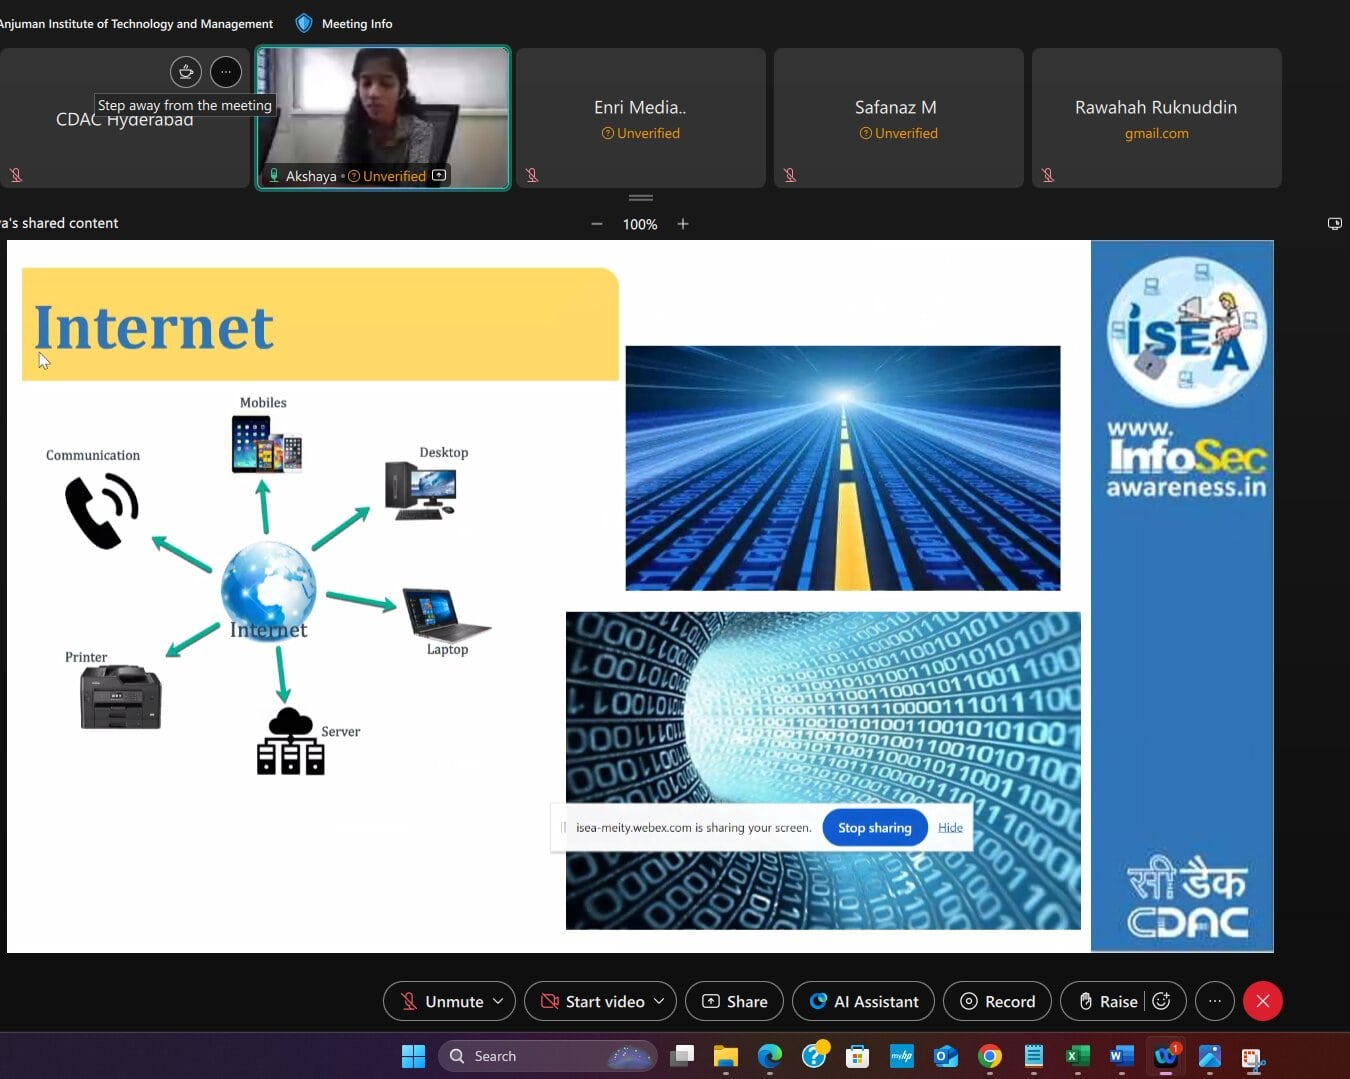Screen dimensions: 1350x1079
Task: Open Excel from the taskbar
Action: pyautogui.click(x=1078, y=1056)
